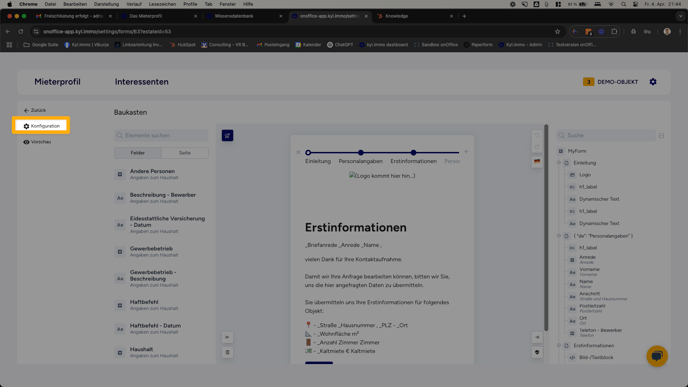The height and width of the screenshot is (387, 688).
Task: Select the Anschrift tree item
Action: pyautogui.click(x=603, y=296)
